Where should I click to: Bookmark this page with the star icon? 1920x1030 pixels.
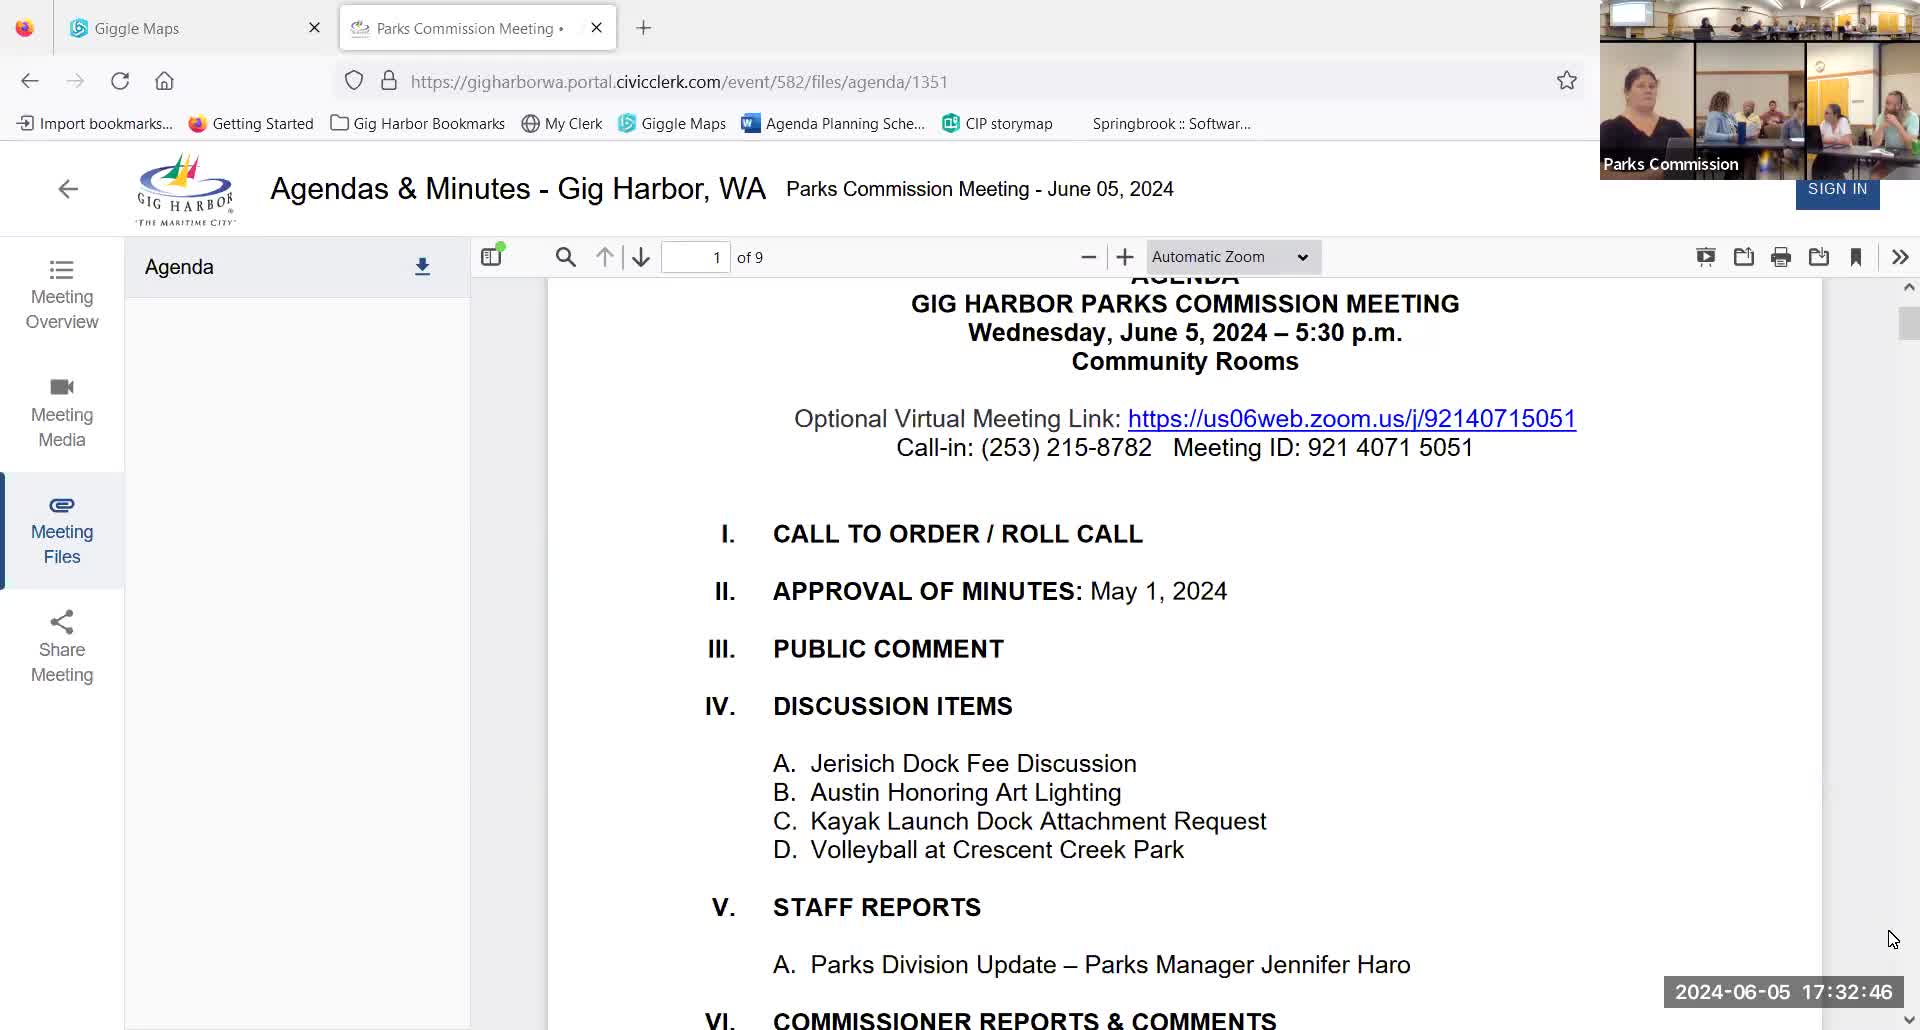pyautogui.click(x=1567, y=81)
